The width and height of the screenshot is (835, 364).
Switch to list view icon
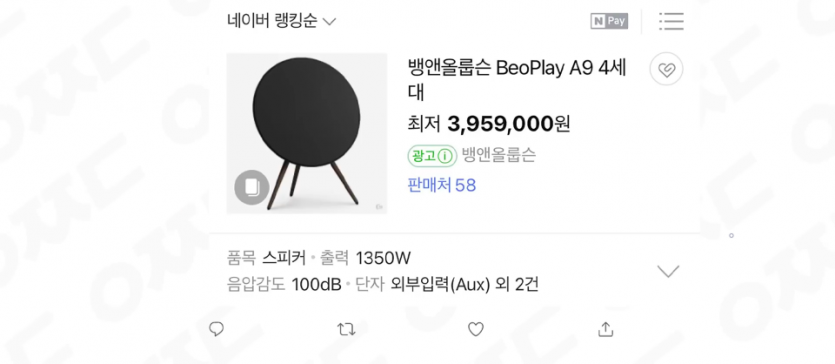point(671,21)
